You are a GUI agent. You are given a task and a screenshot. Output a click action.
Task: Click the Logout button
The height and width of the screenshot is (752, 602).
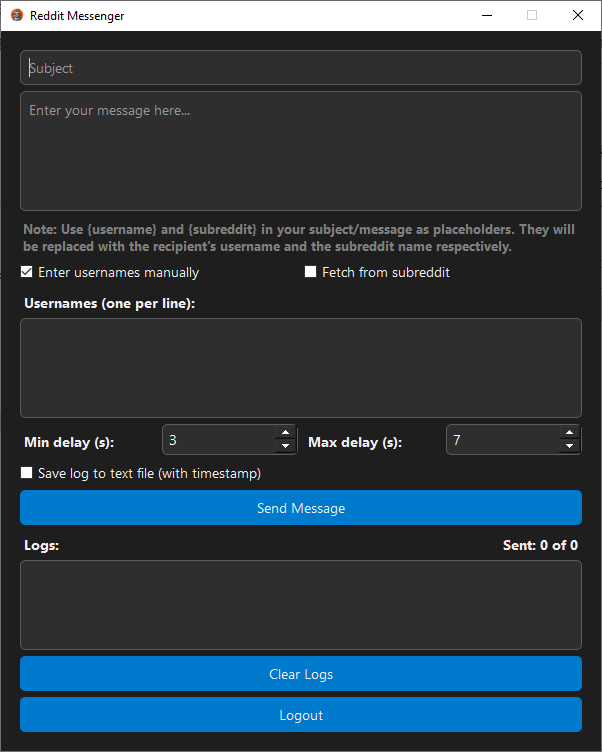301,715
